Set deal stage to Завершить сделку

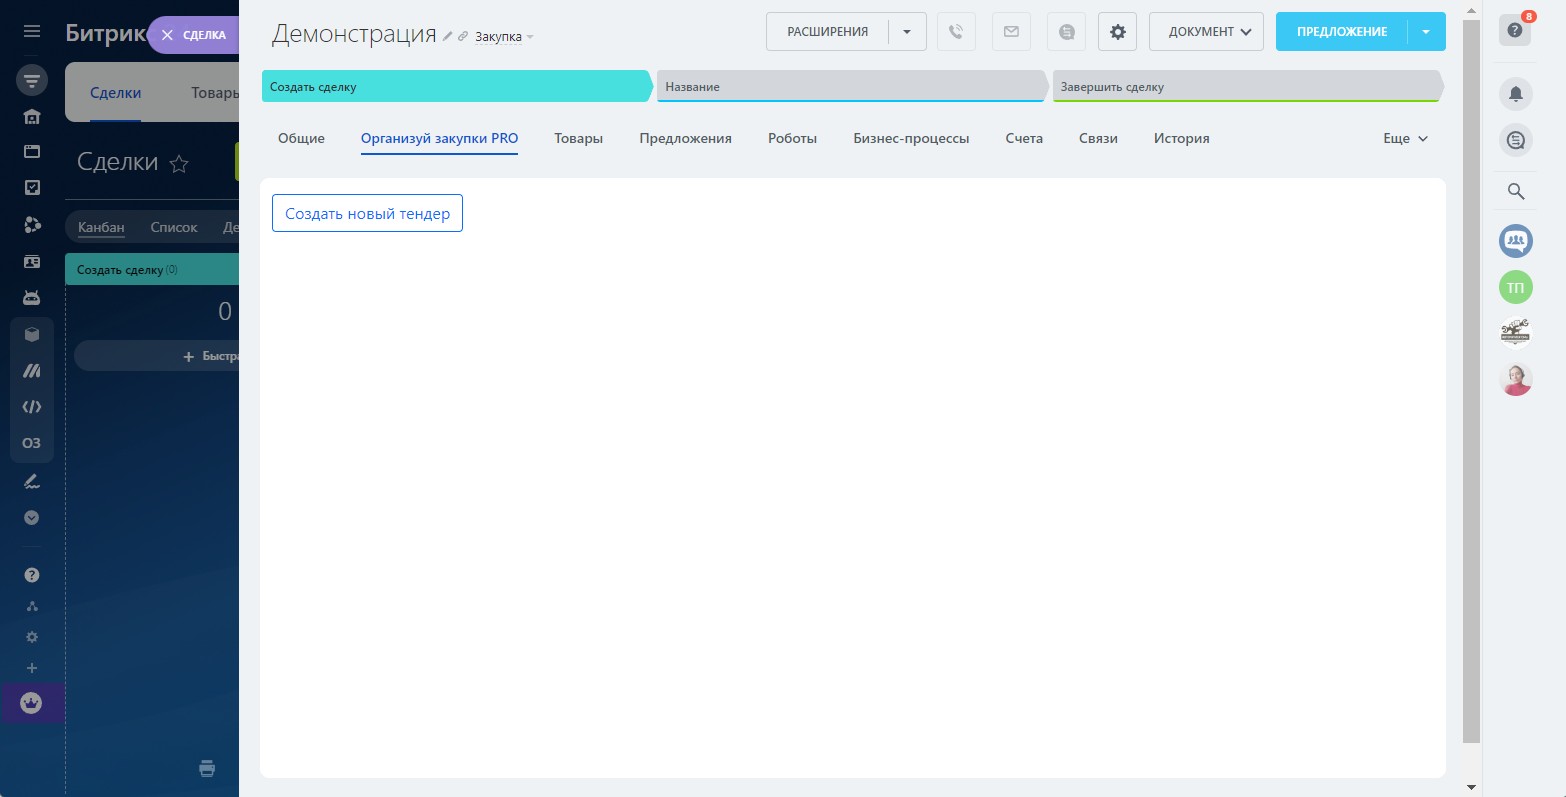click(1248, 87)
